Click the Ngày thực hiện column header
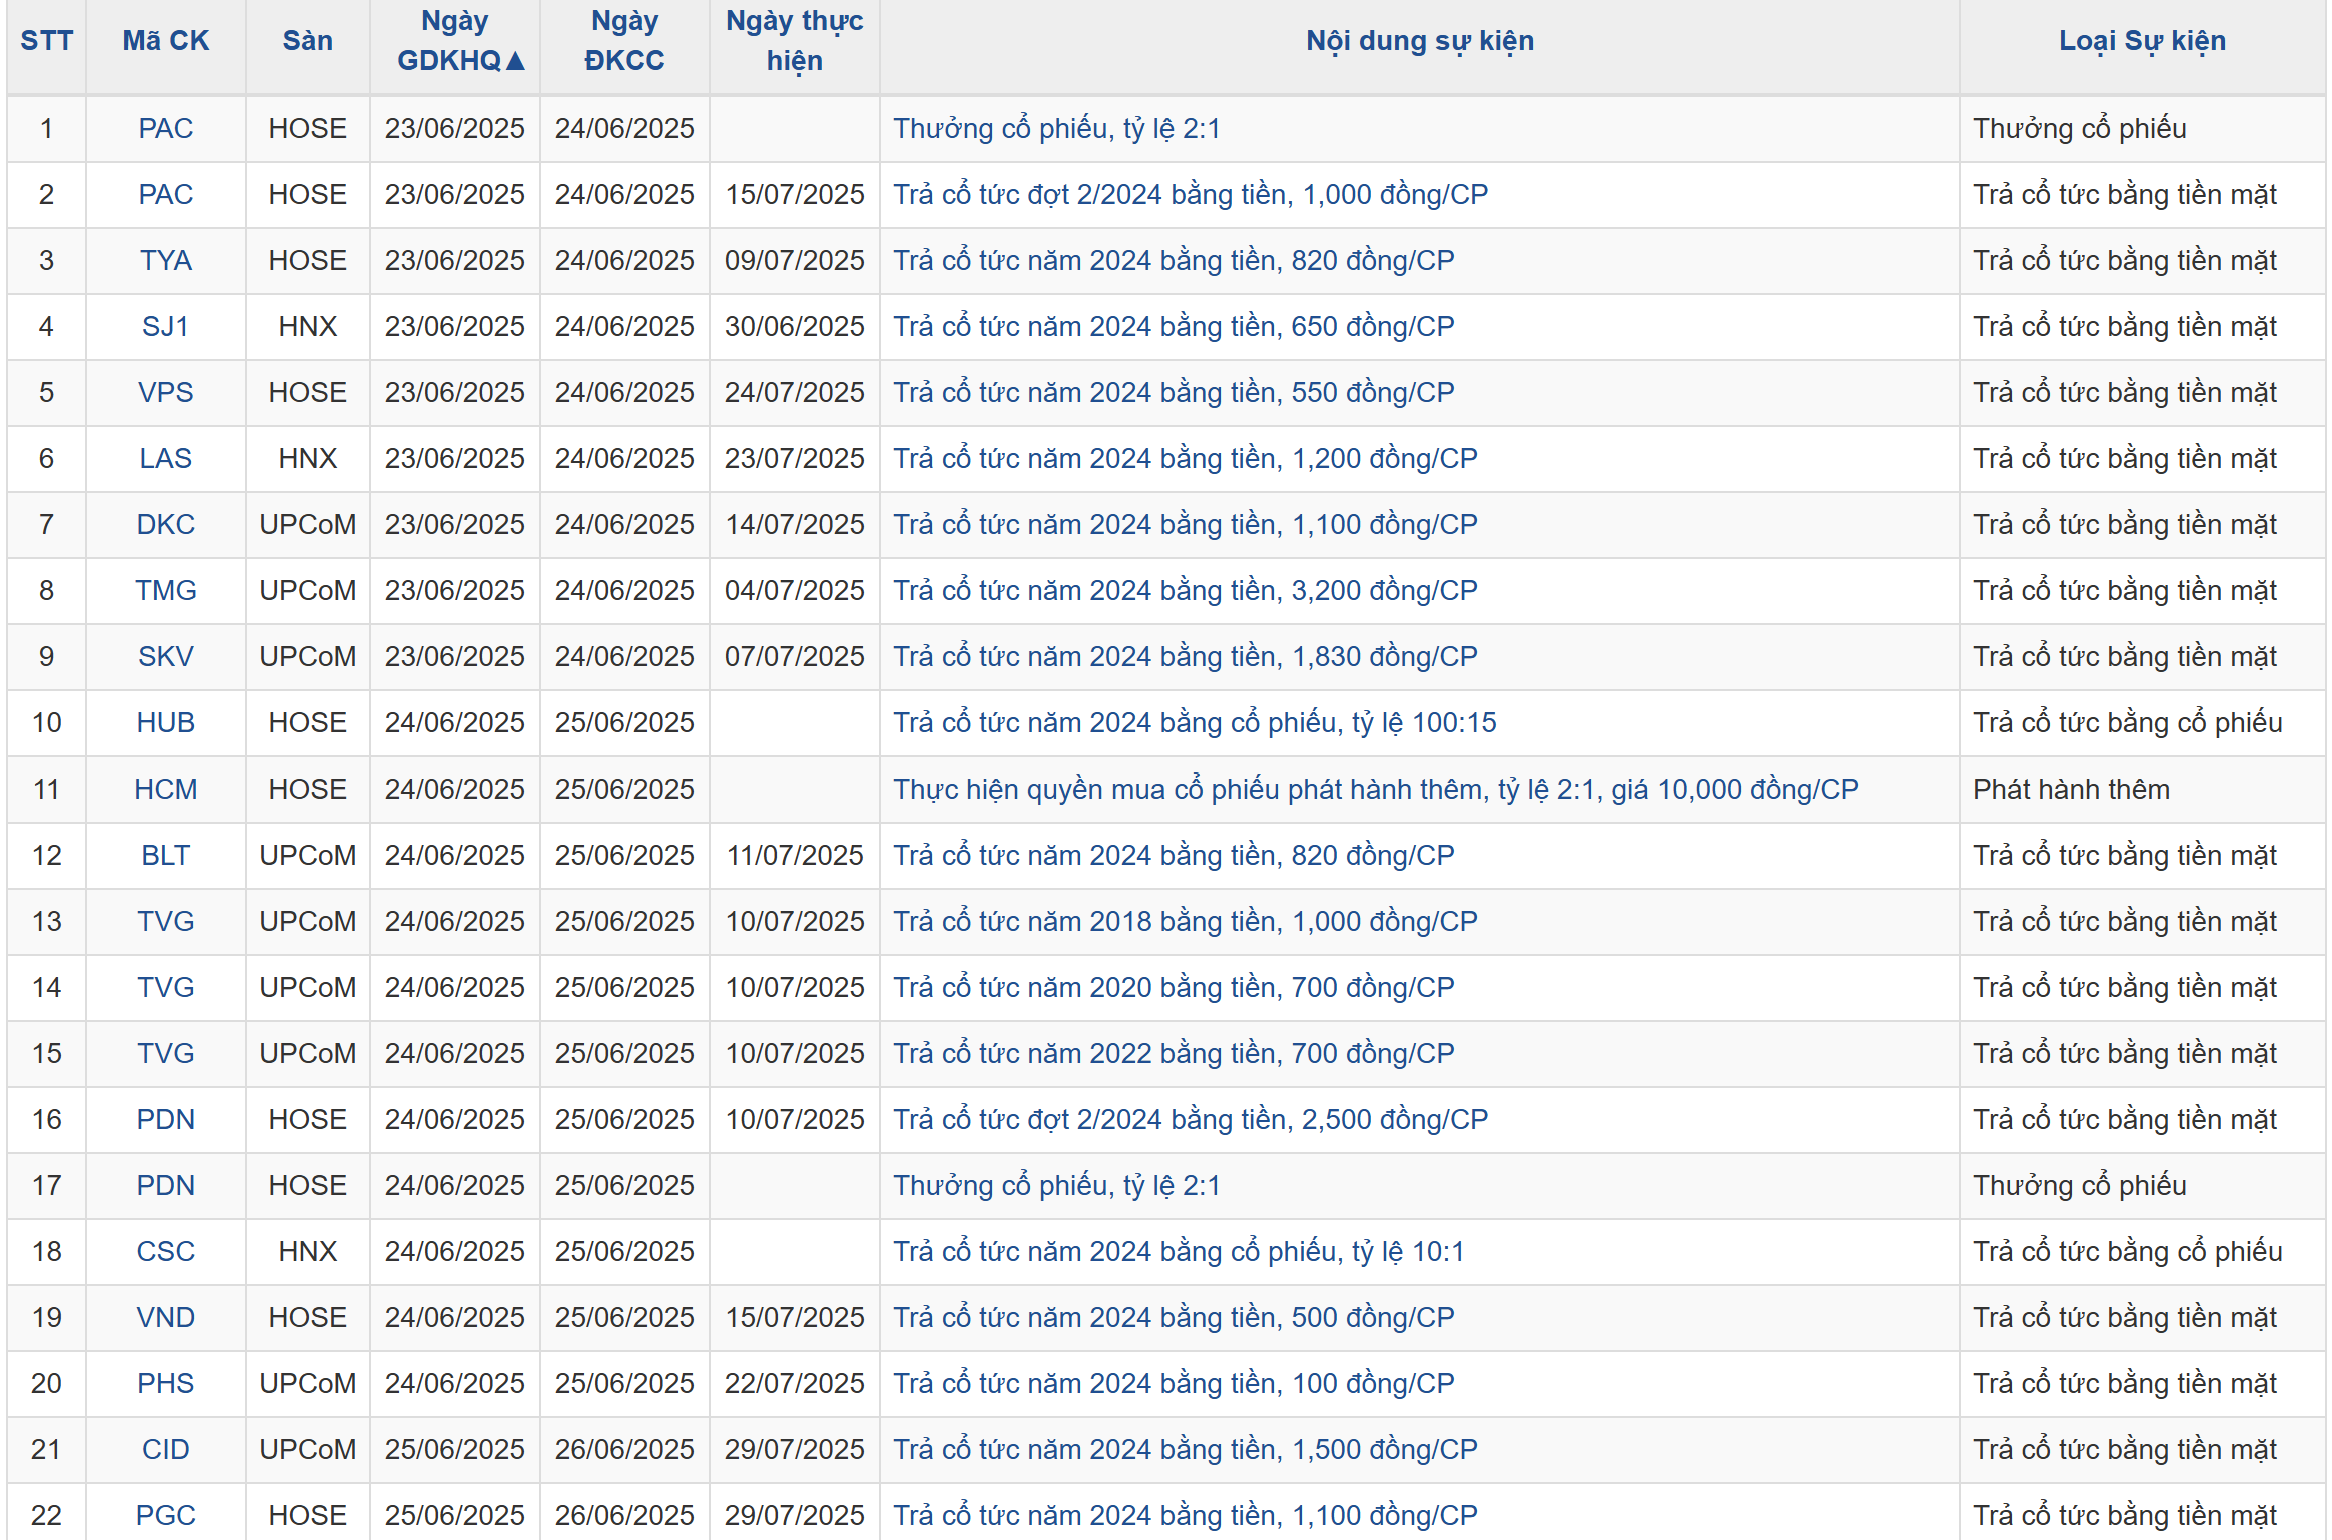 (x=795, y=41)
